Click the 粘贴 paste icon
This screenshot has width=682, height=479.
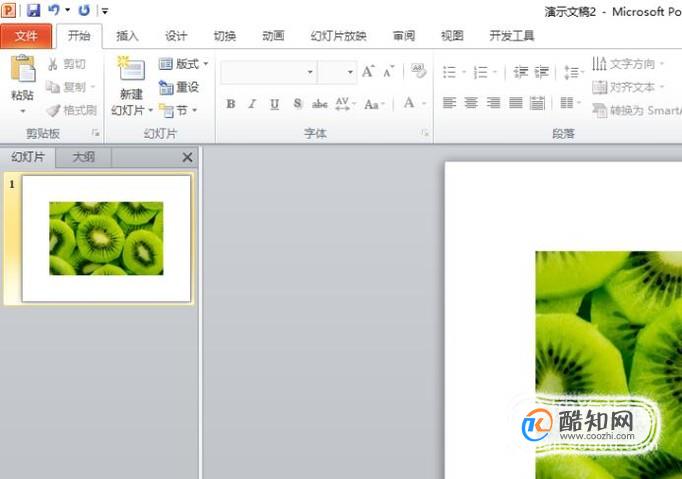(x=23, y=69)
